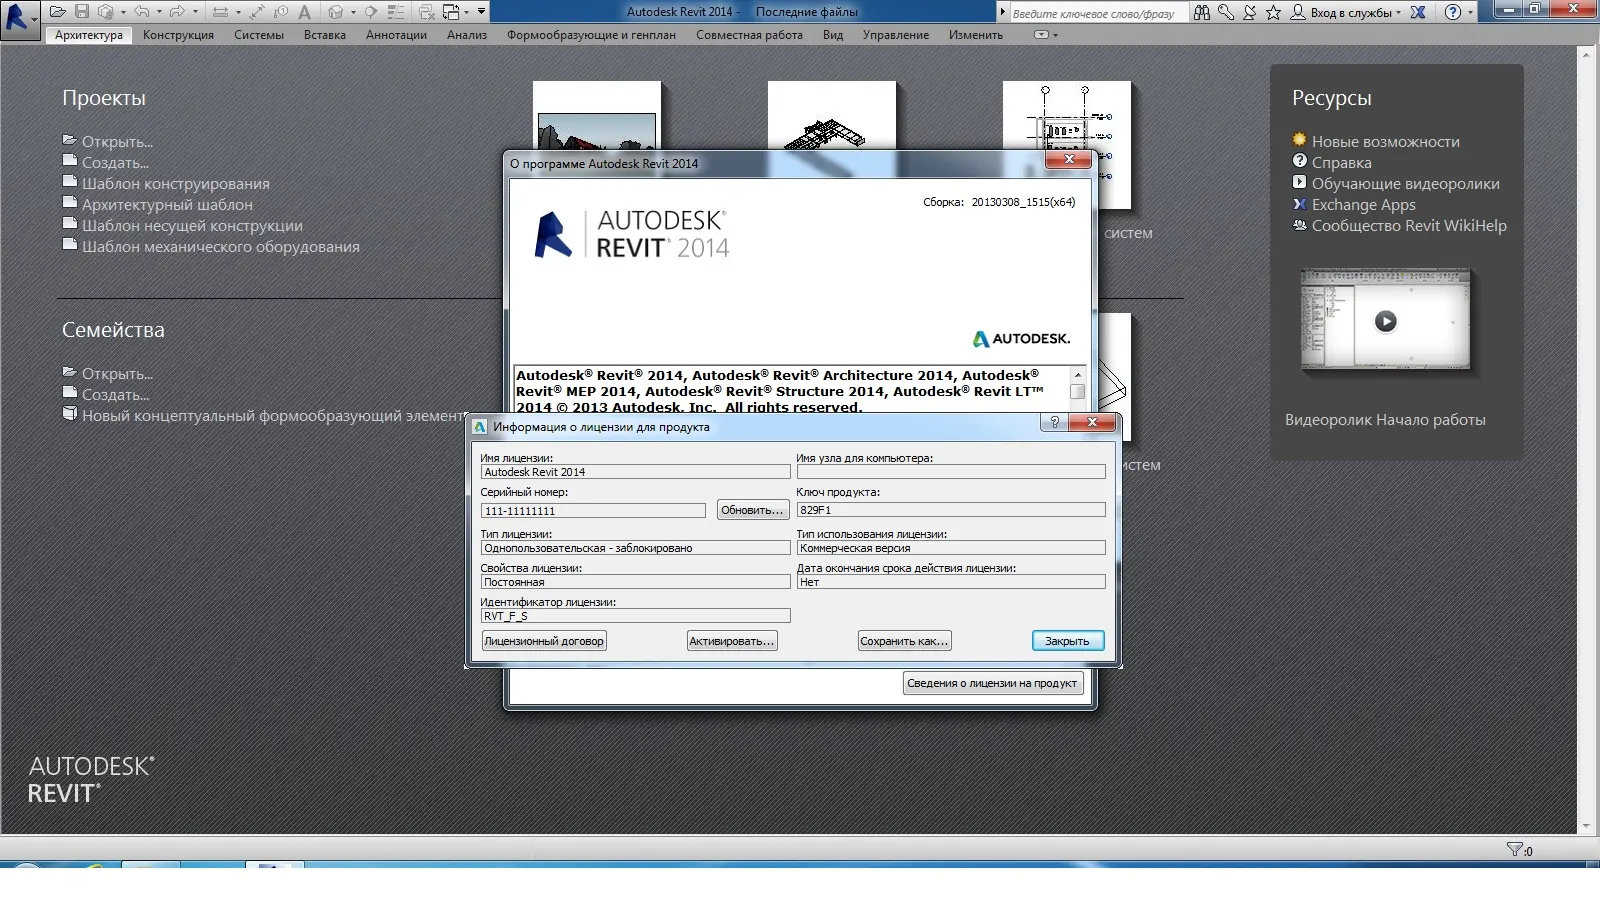Expand the Help dropdown arrow
This screenshot has width=1600, height=900.
pos(1470,12)
